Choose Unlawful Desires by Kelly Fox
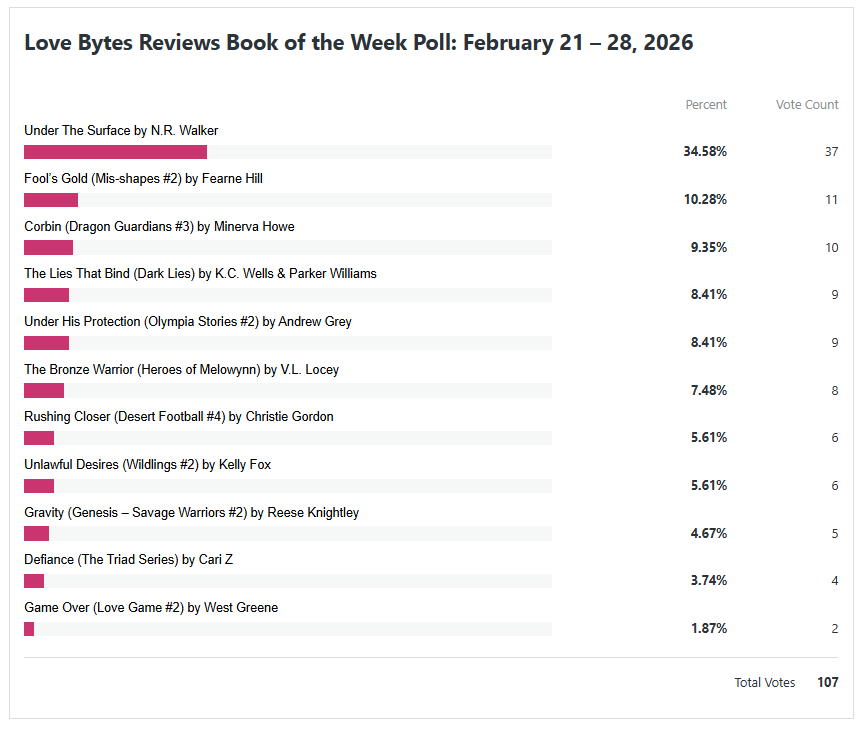This screenshot has height=729, width=864. click(x=147, y=465)
